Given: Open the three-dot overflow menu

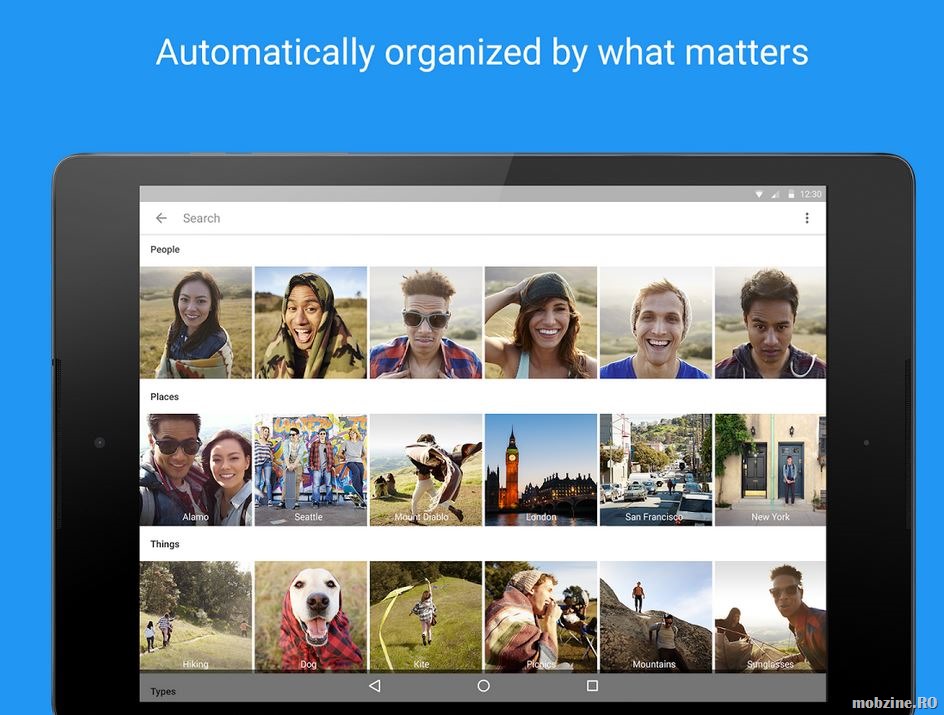Looking at the screenshot, I should (807, 218).
